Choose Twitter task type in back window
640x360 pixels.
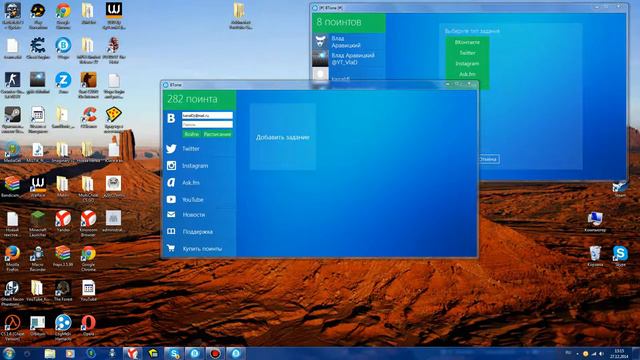pyautogui.click(x=467, y=53)
